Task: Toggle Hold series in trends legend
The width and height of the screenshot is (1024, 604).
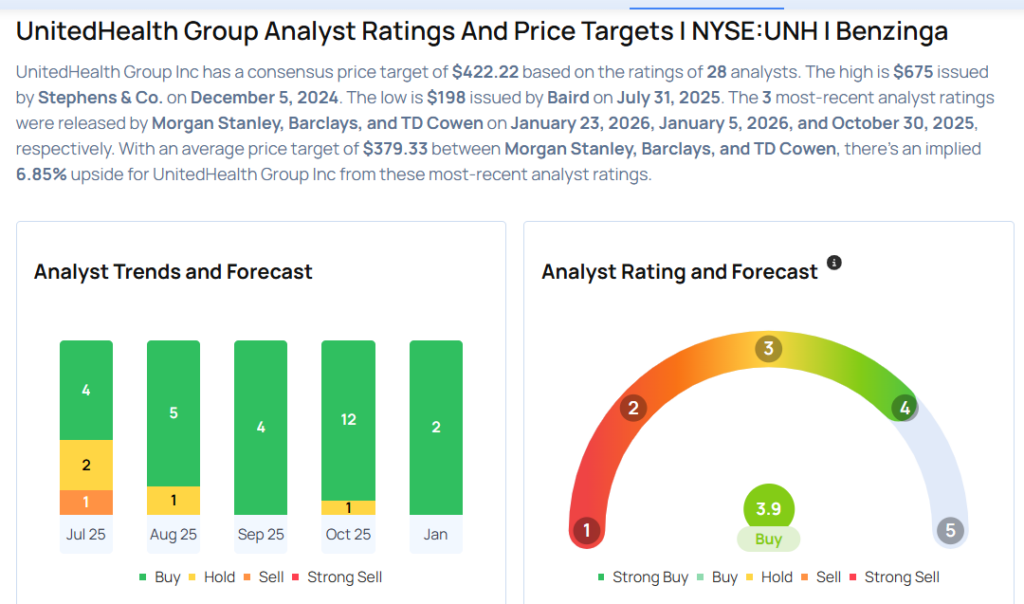Action: [x=213, y=577]
